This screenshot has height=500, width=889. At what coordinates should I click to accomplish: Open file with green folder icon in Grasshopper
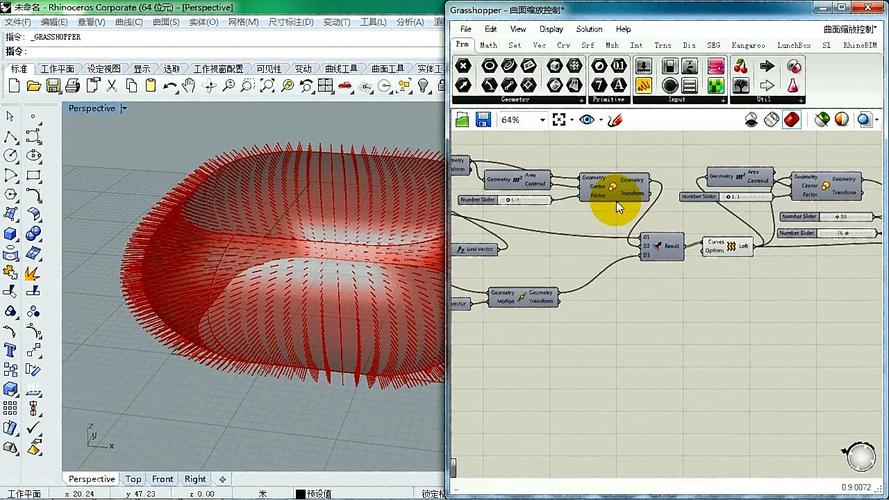462,120
